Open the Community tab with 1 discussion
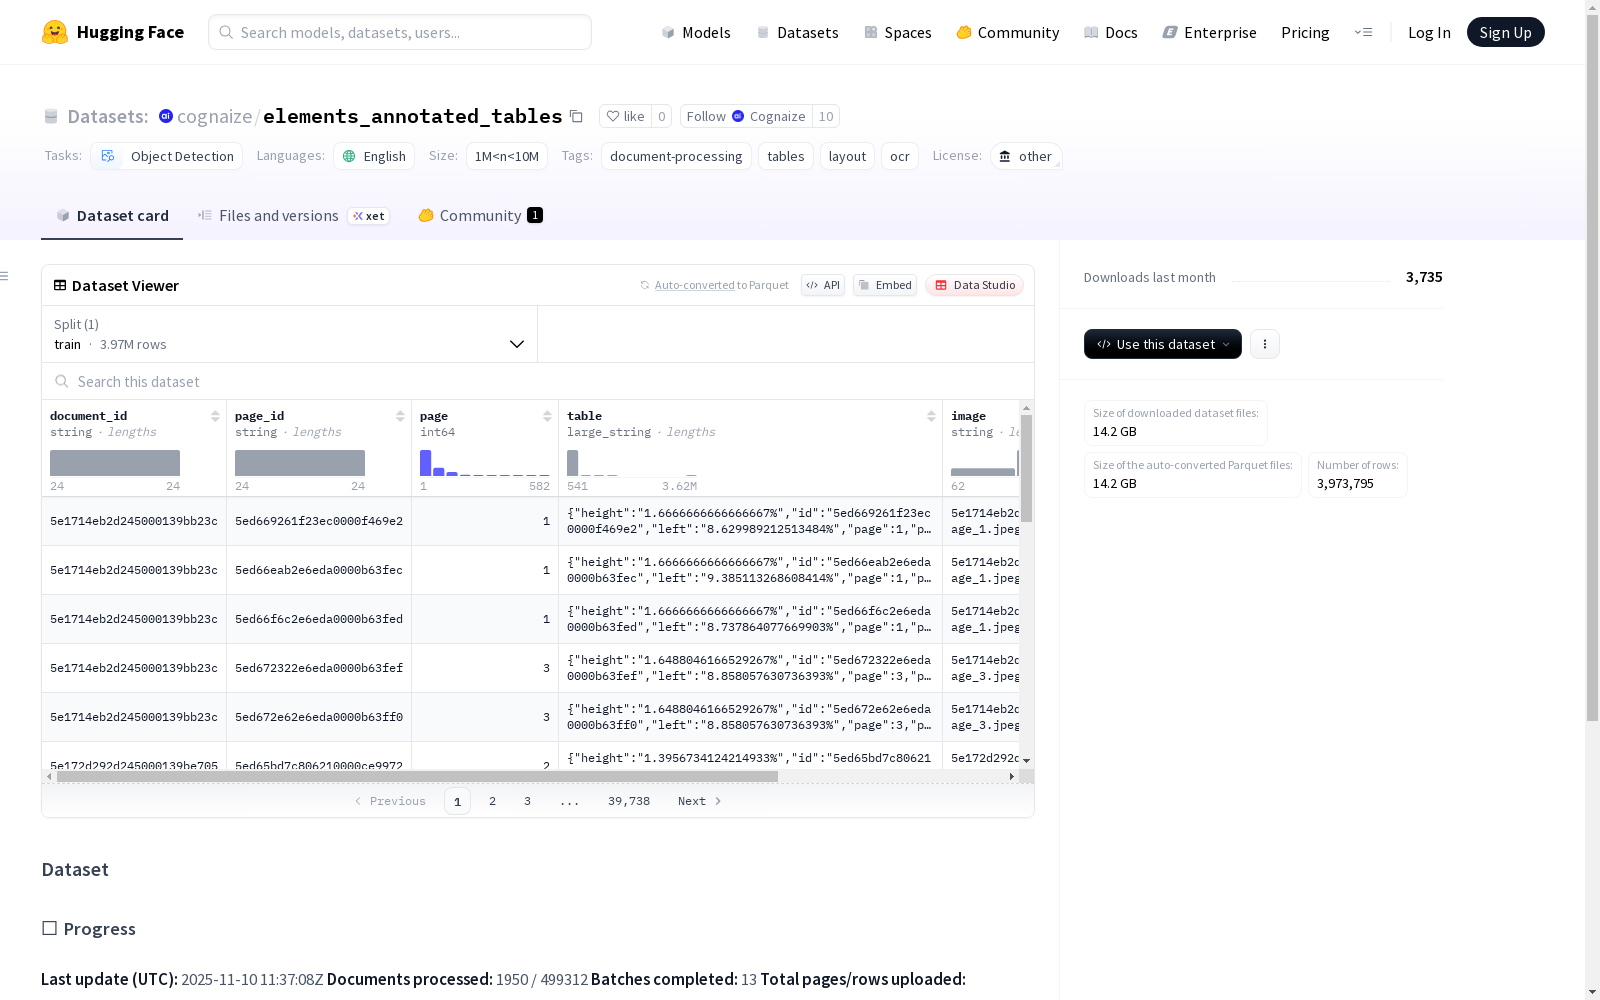1600x1000 pixels. pyautogui.click(x=480, y=216)
